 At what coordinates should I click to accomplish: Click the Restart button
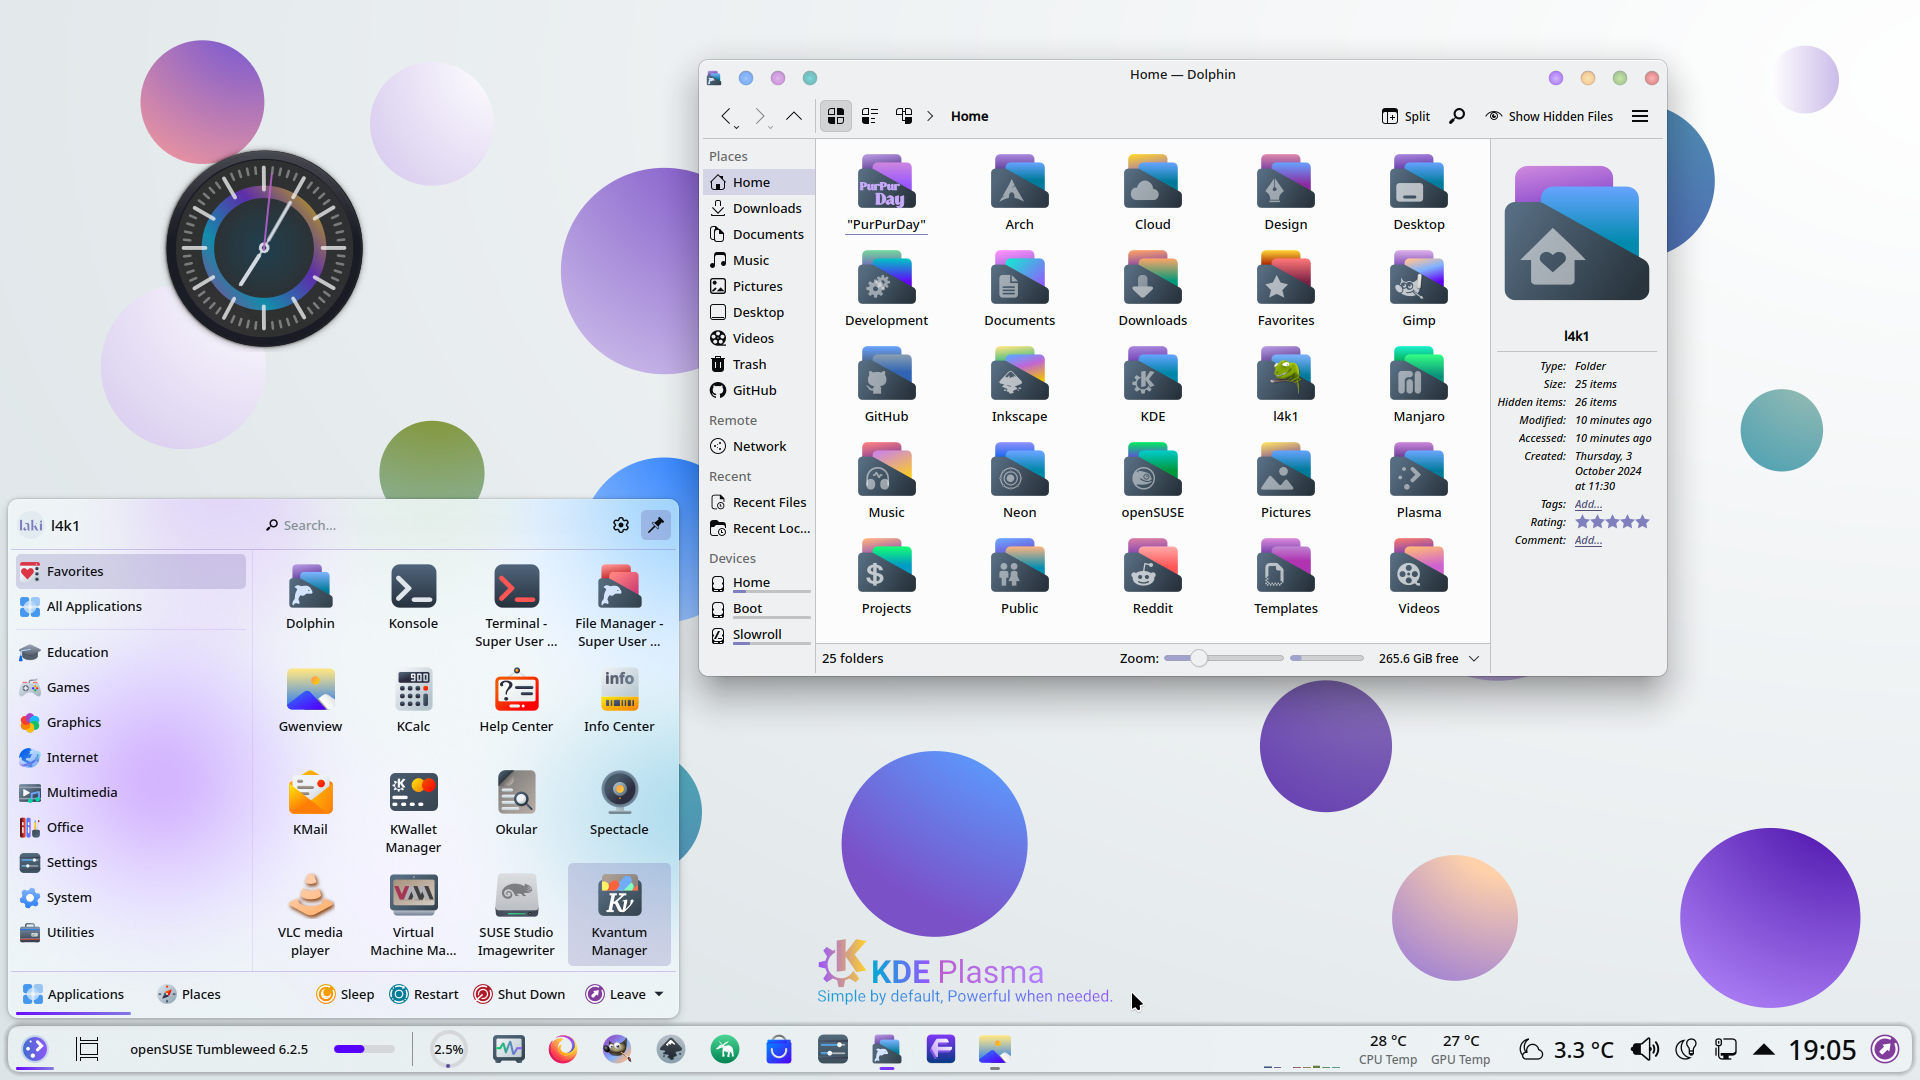pyautogui.click(x=424, y=994)
